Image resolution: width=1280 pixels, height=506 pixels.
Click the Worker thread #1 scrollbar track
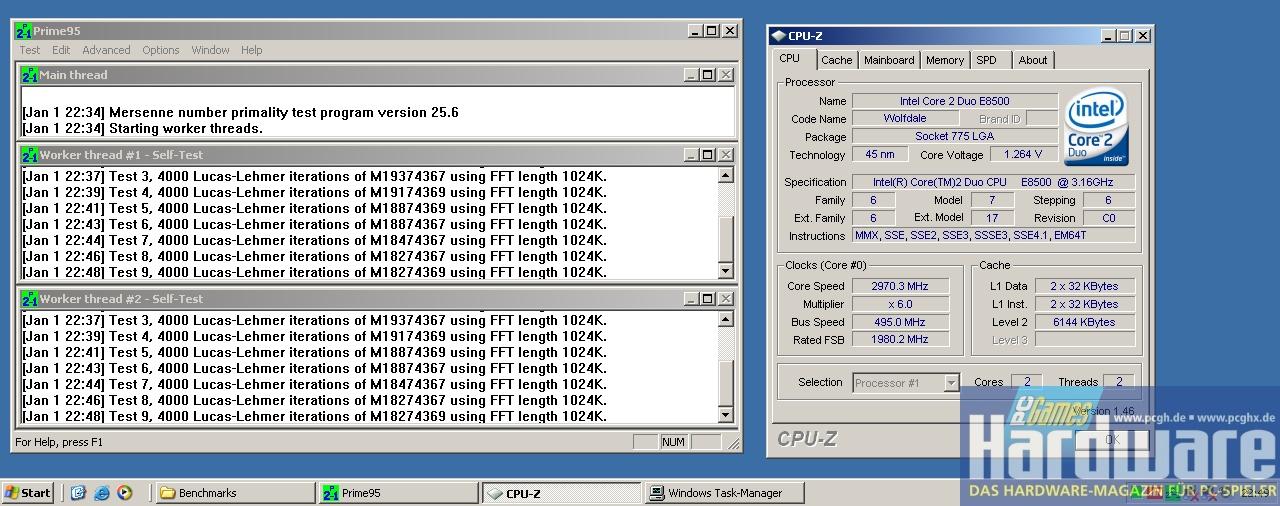[726, 223]
